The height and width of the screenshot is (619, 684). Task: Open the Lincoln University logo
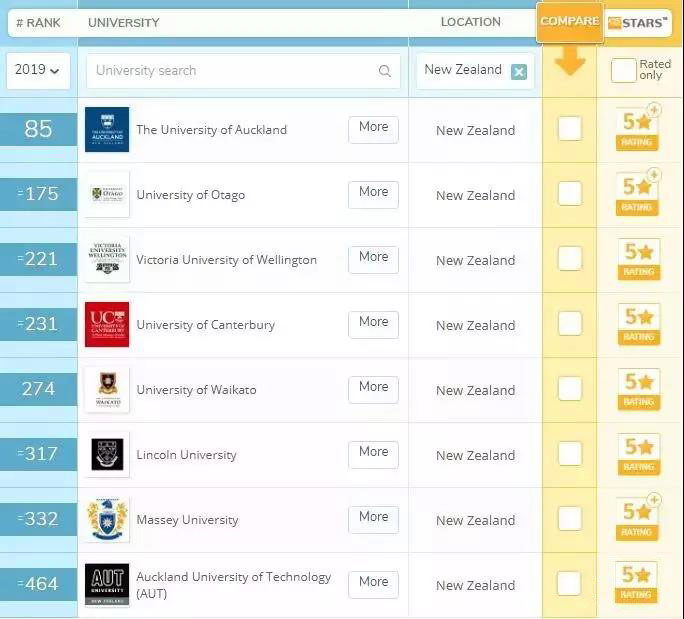point(107,455)
